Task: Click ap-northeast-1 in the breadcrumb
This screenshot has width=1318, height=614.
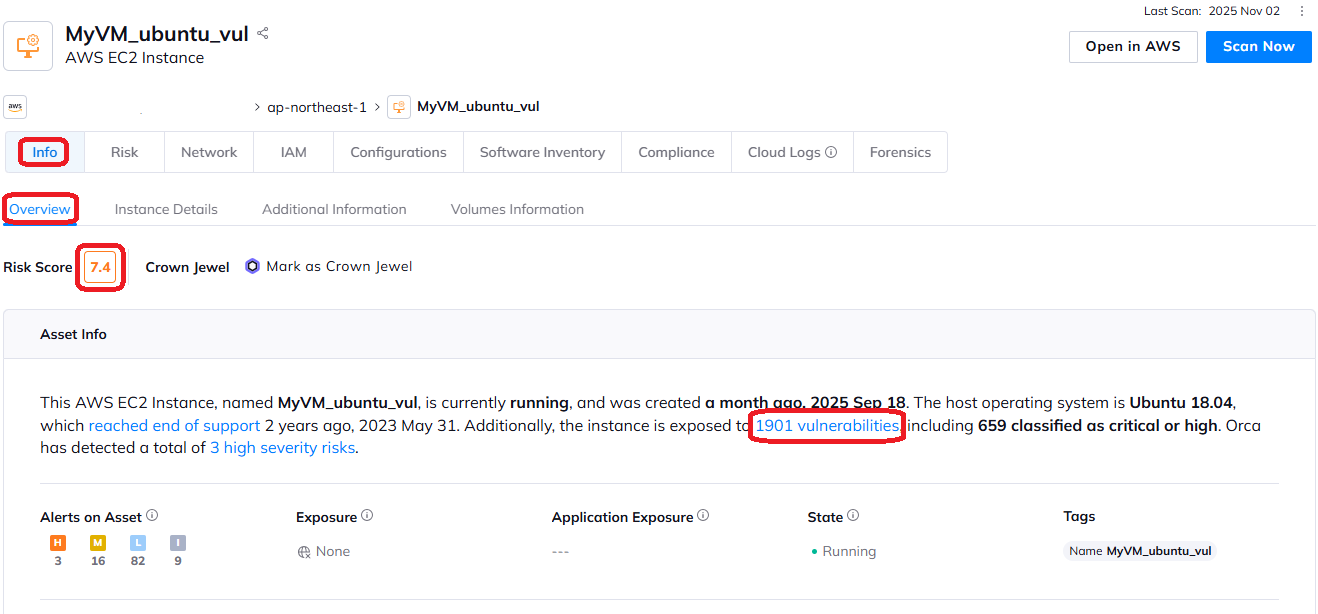Action: pos(317,106)
